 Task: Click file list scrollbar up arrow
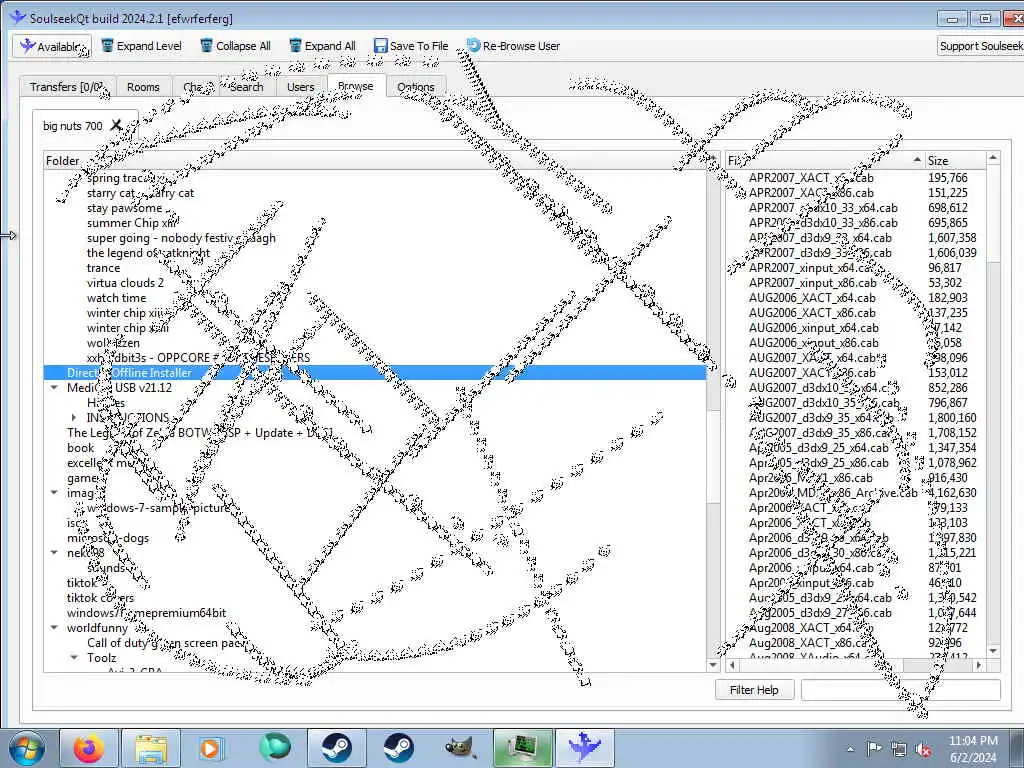[x=993, y=157]
